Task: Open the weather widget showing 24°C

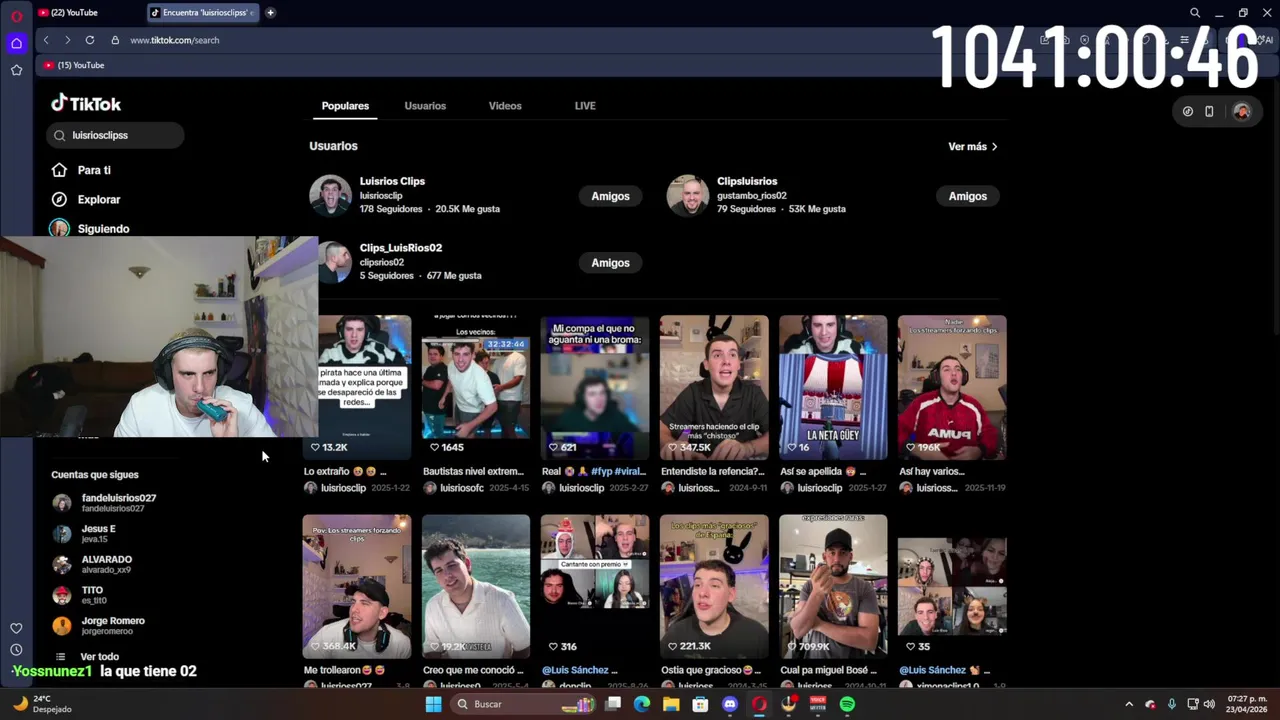Action: 41,704
